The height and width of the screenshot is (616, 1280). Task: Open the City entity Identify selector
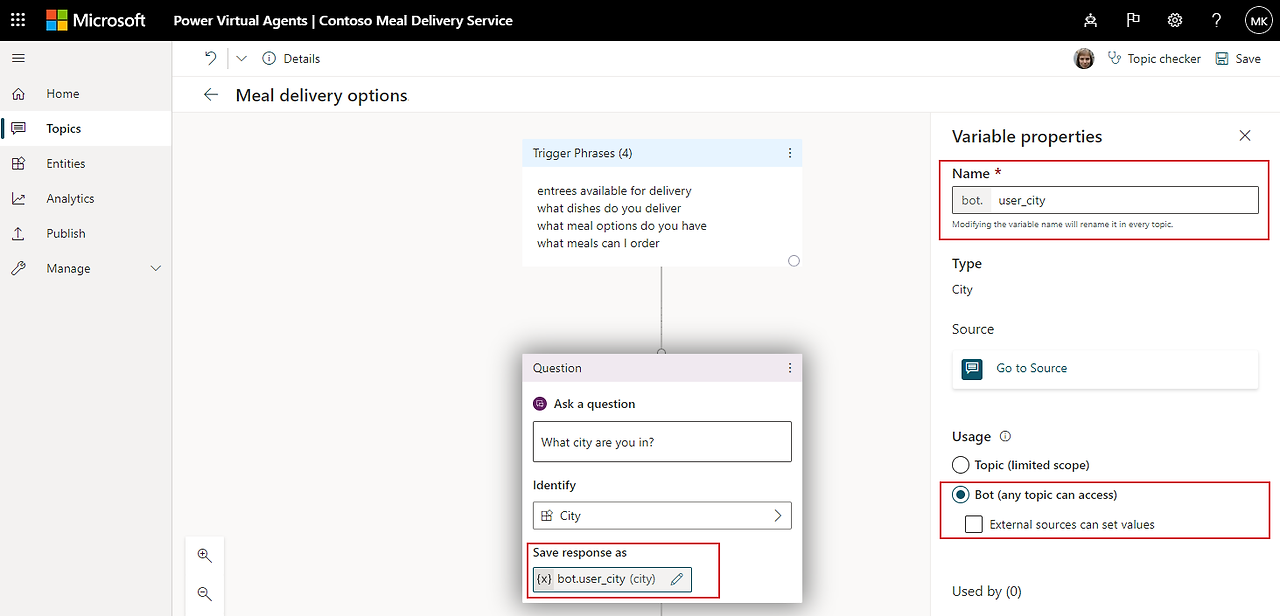coord(662,516)
